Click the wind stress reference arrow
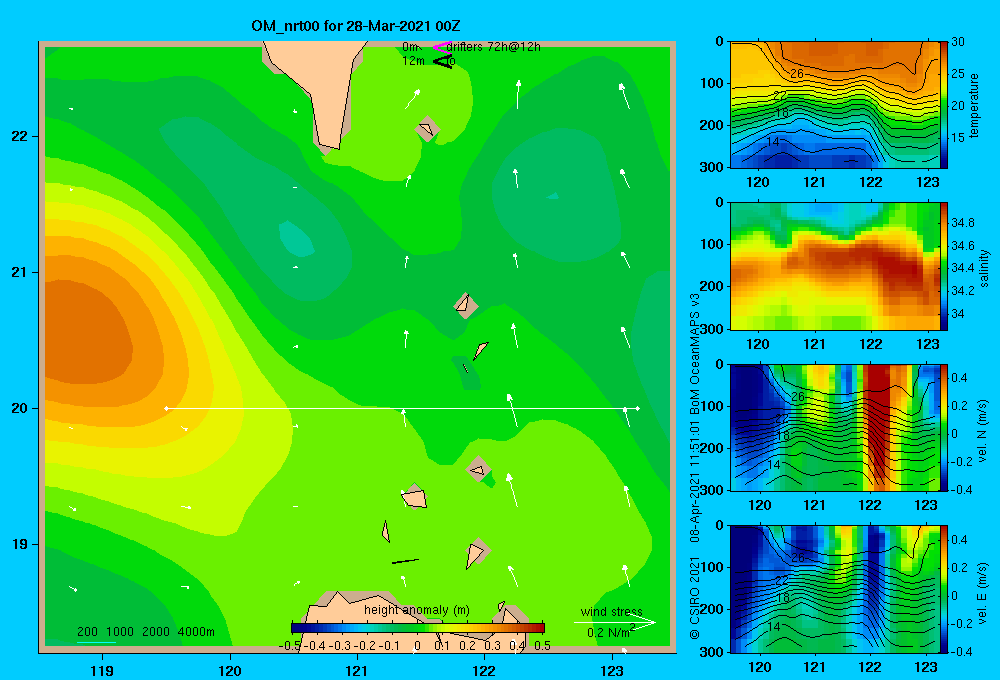The height and width of the screenshot is (680, 1000). pyautogui.click(x=615, y=622)
